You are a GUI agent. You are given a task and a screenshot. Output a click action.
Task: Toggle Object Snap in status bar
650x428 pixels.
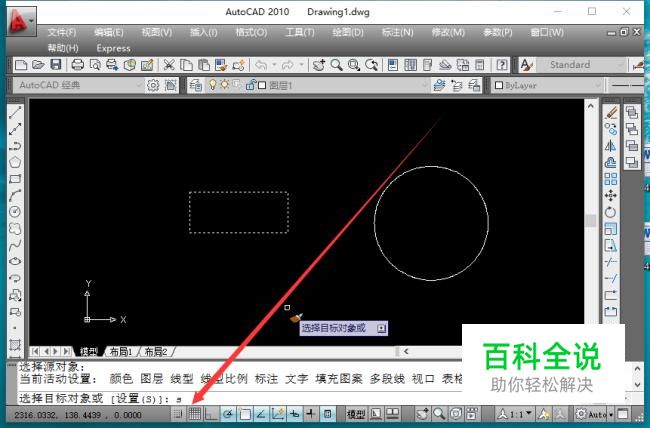pos(245,413)
